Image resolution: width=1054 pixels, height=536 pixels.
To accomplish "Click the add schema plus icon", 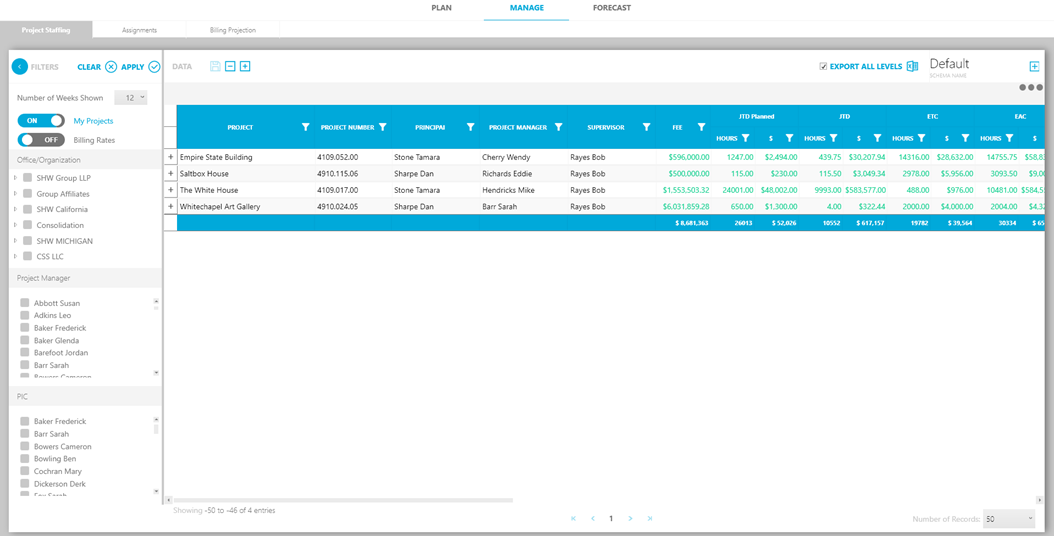I will 1034,67.
